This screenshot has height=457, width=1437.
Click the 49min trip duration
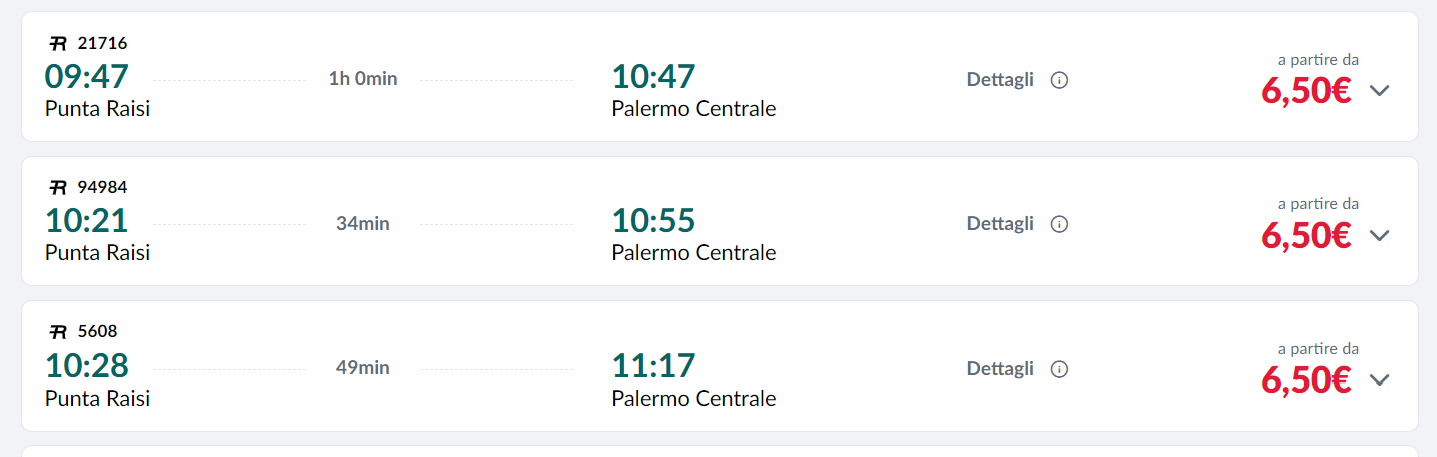tap(362, 368)
